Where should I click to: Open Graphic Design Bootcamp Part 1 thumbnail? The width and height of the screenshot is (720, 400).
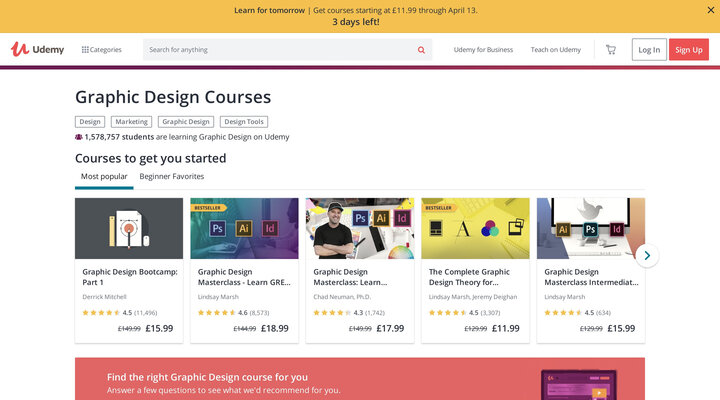point(129,228)
